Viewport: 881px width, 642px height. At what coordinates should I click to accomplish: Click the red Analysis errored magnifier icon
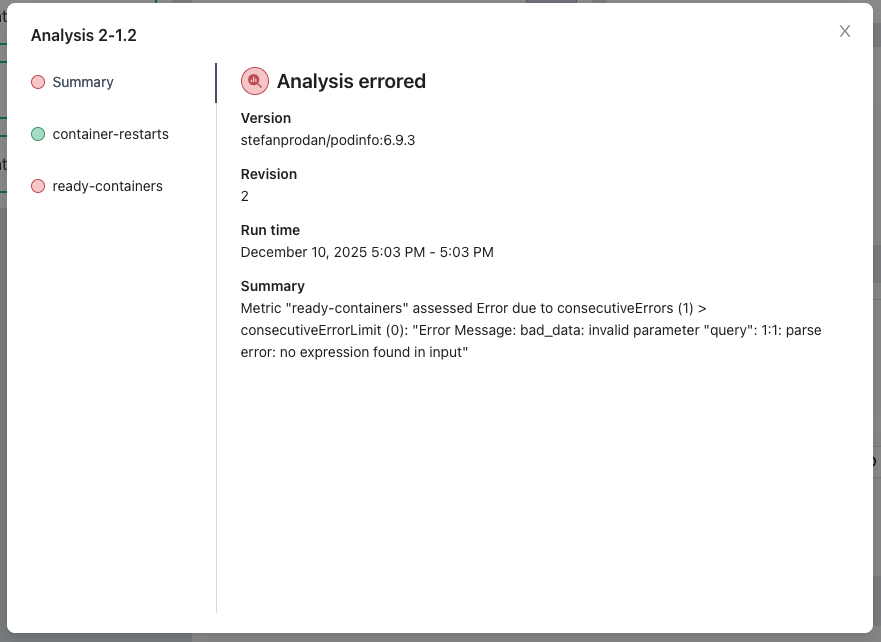tap(255, 81)
